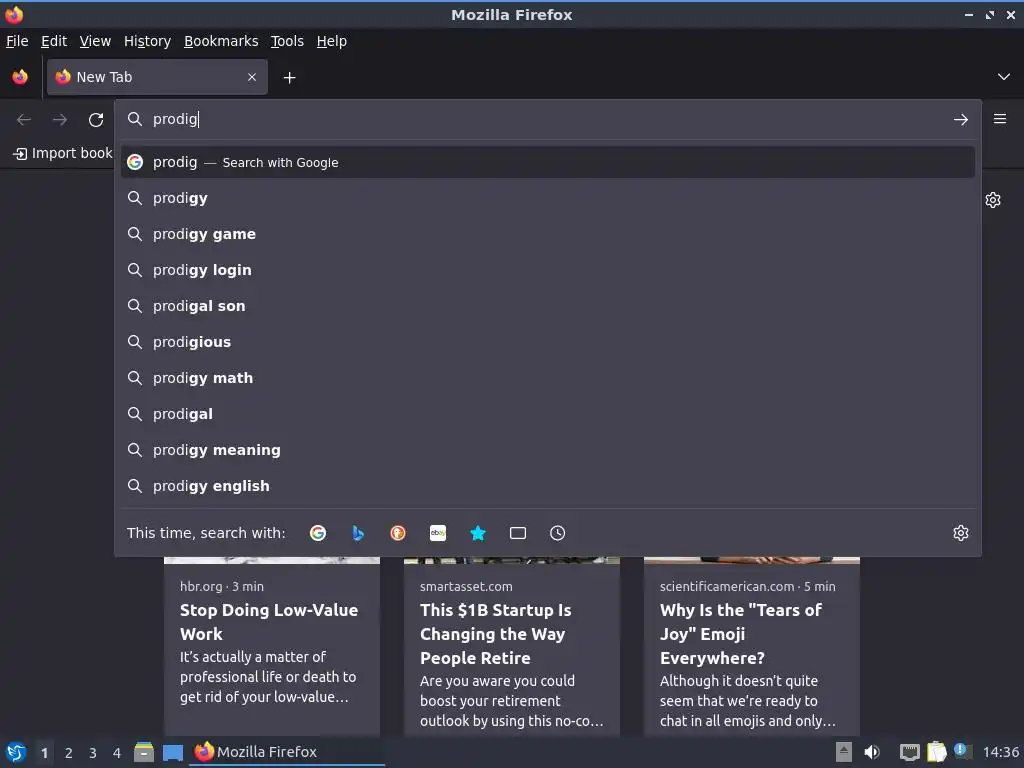Choose the 'prodigy login' suggestion

point(548,270)
